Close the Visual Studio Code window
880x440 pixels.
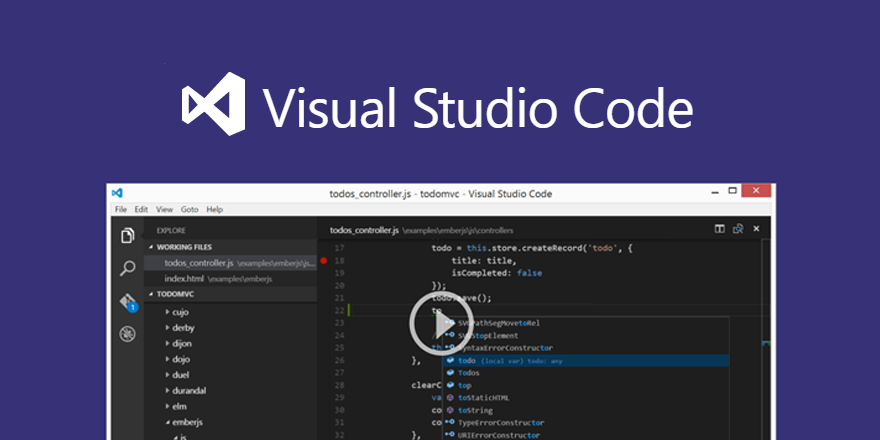point(756,191)
